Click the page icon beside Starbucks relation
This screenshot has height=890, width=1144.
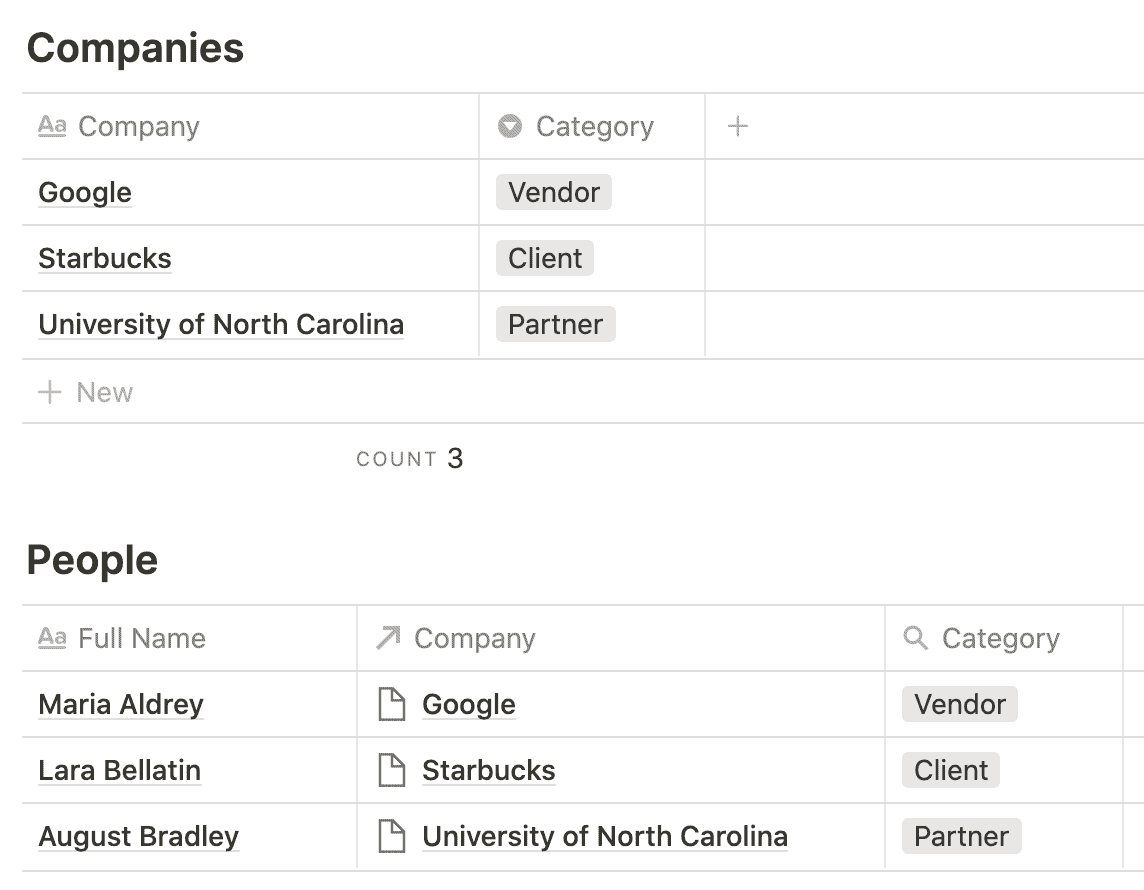tap(392, 771)
